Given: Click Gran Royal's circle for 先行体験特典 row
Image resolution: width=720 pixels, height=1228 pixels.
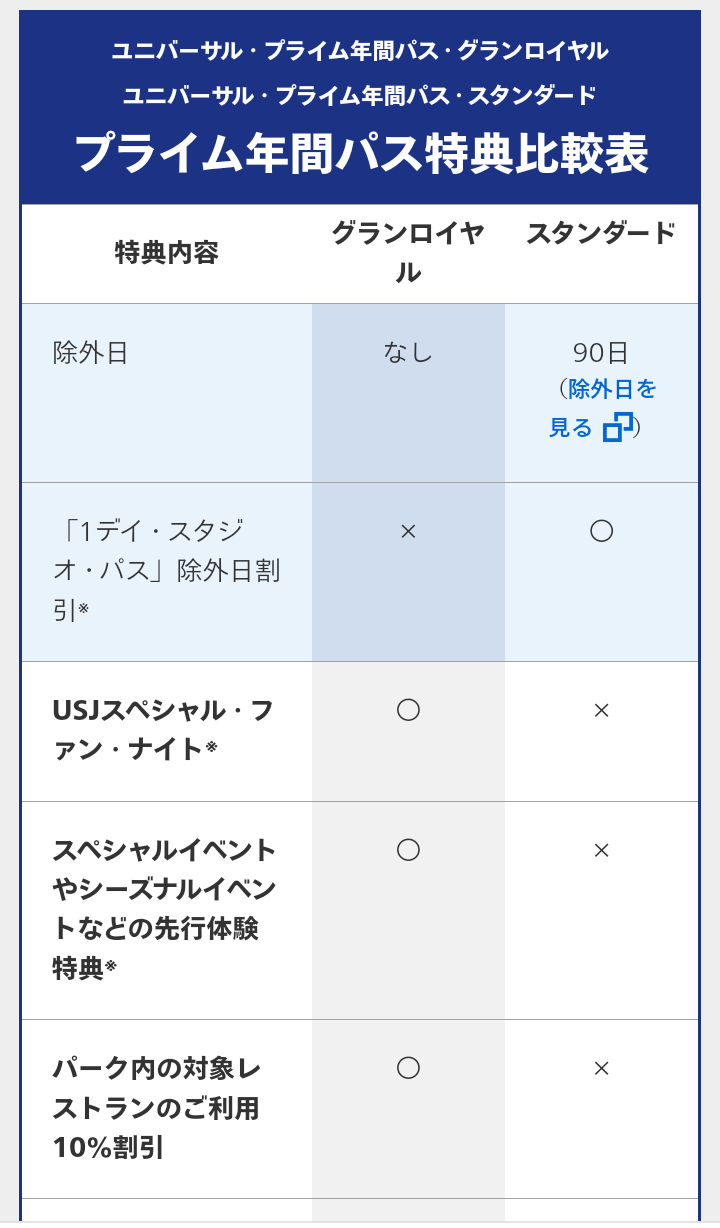Looking at the screenshot, I should pyautogui.click(x=408, y=850).
